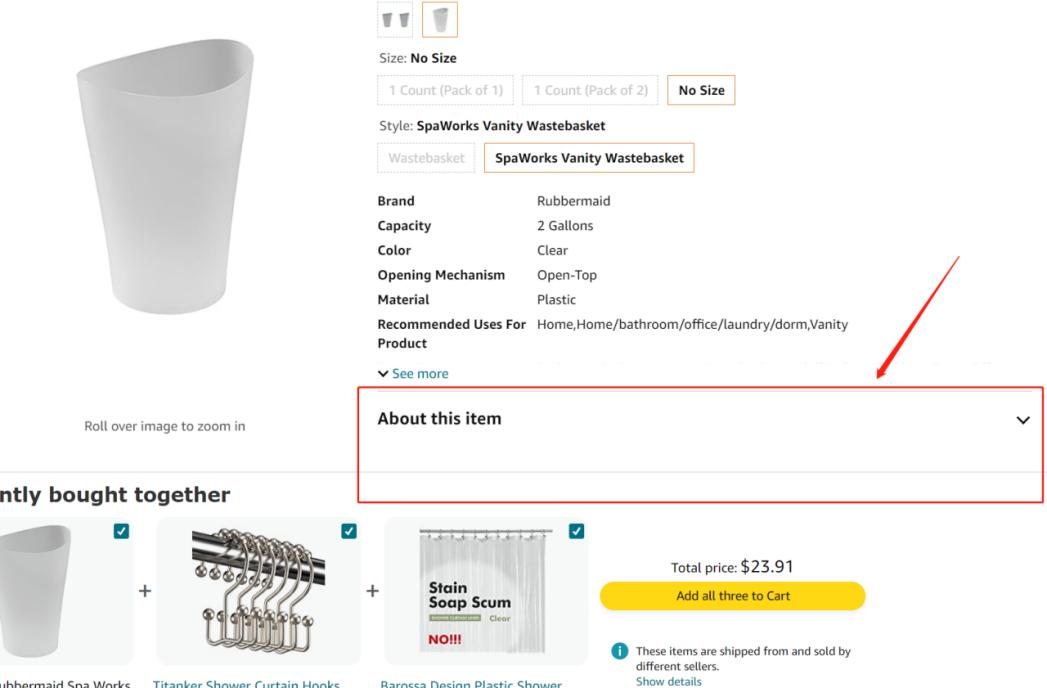The image size is (1047, 688).
Task: Click the blue info icon beside seller notice
Action: point(618,653)
